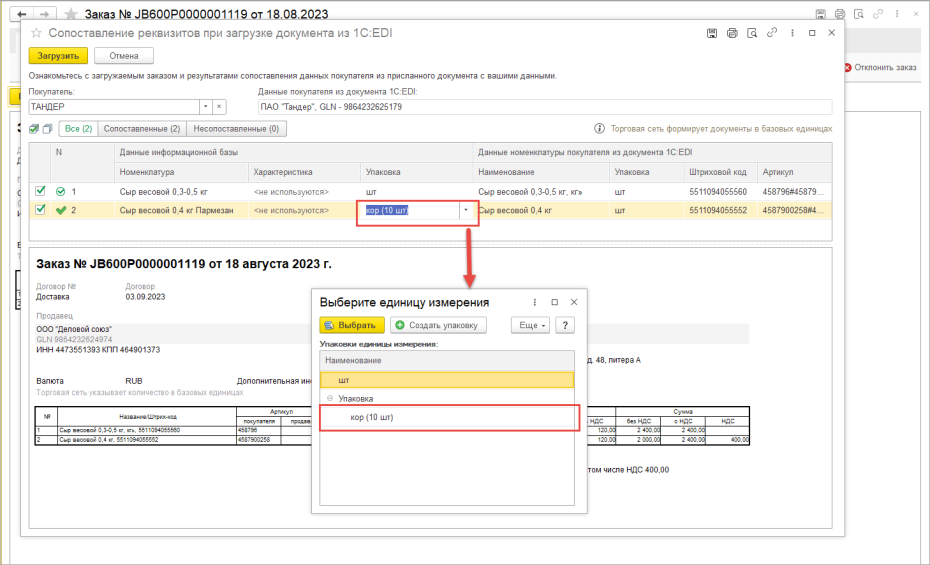Click row 1 Упаковка cell шт in base data

(416, 191)
